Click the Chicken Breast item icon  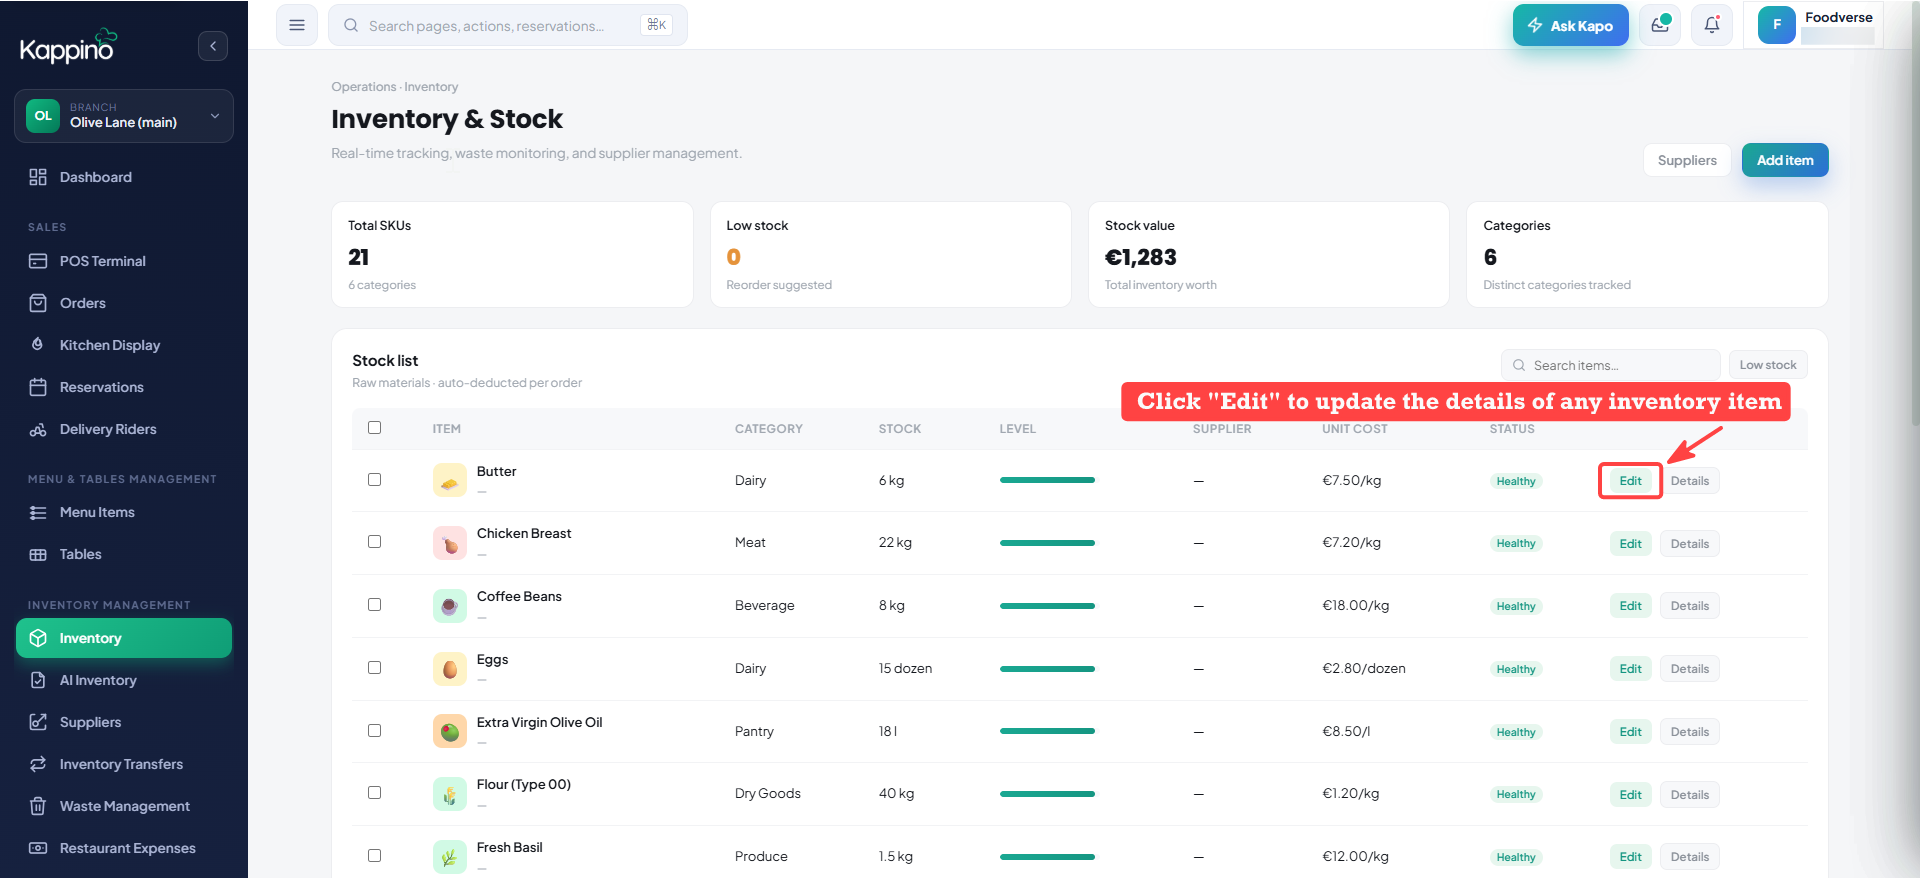coord(450,543)
